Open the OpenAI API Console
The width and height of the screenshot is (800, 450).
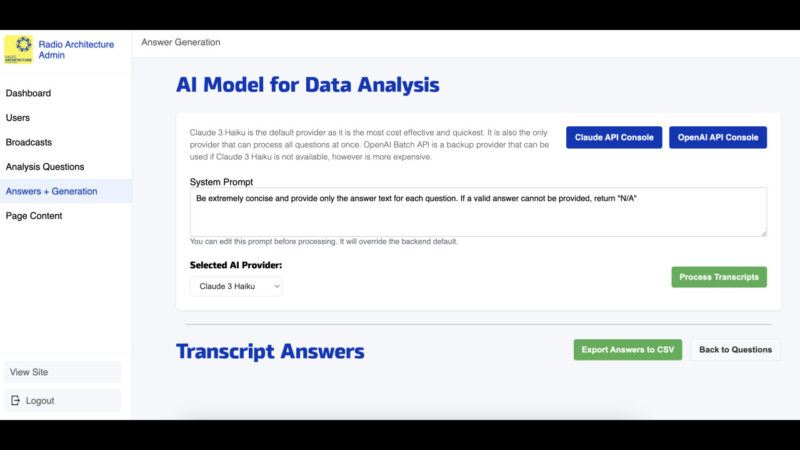[717, 137]
